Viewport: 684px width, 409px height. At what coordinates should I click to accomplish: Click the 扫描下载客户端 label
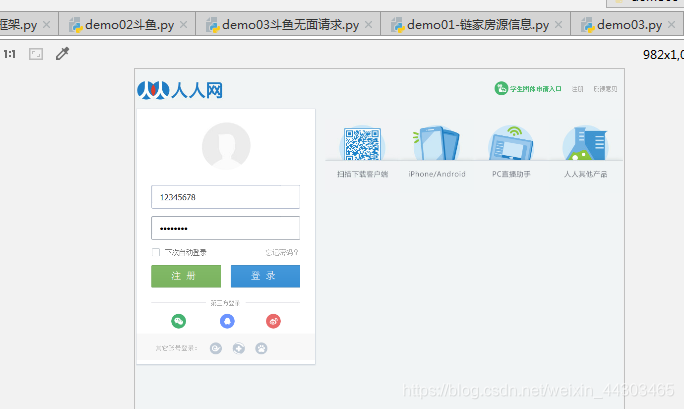[x=363, y=174]
